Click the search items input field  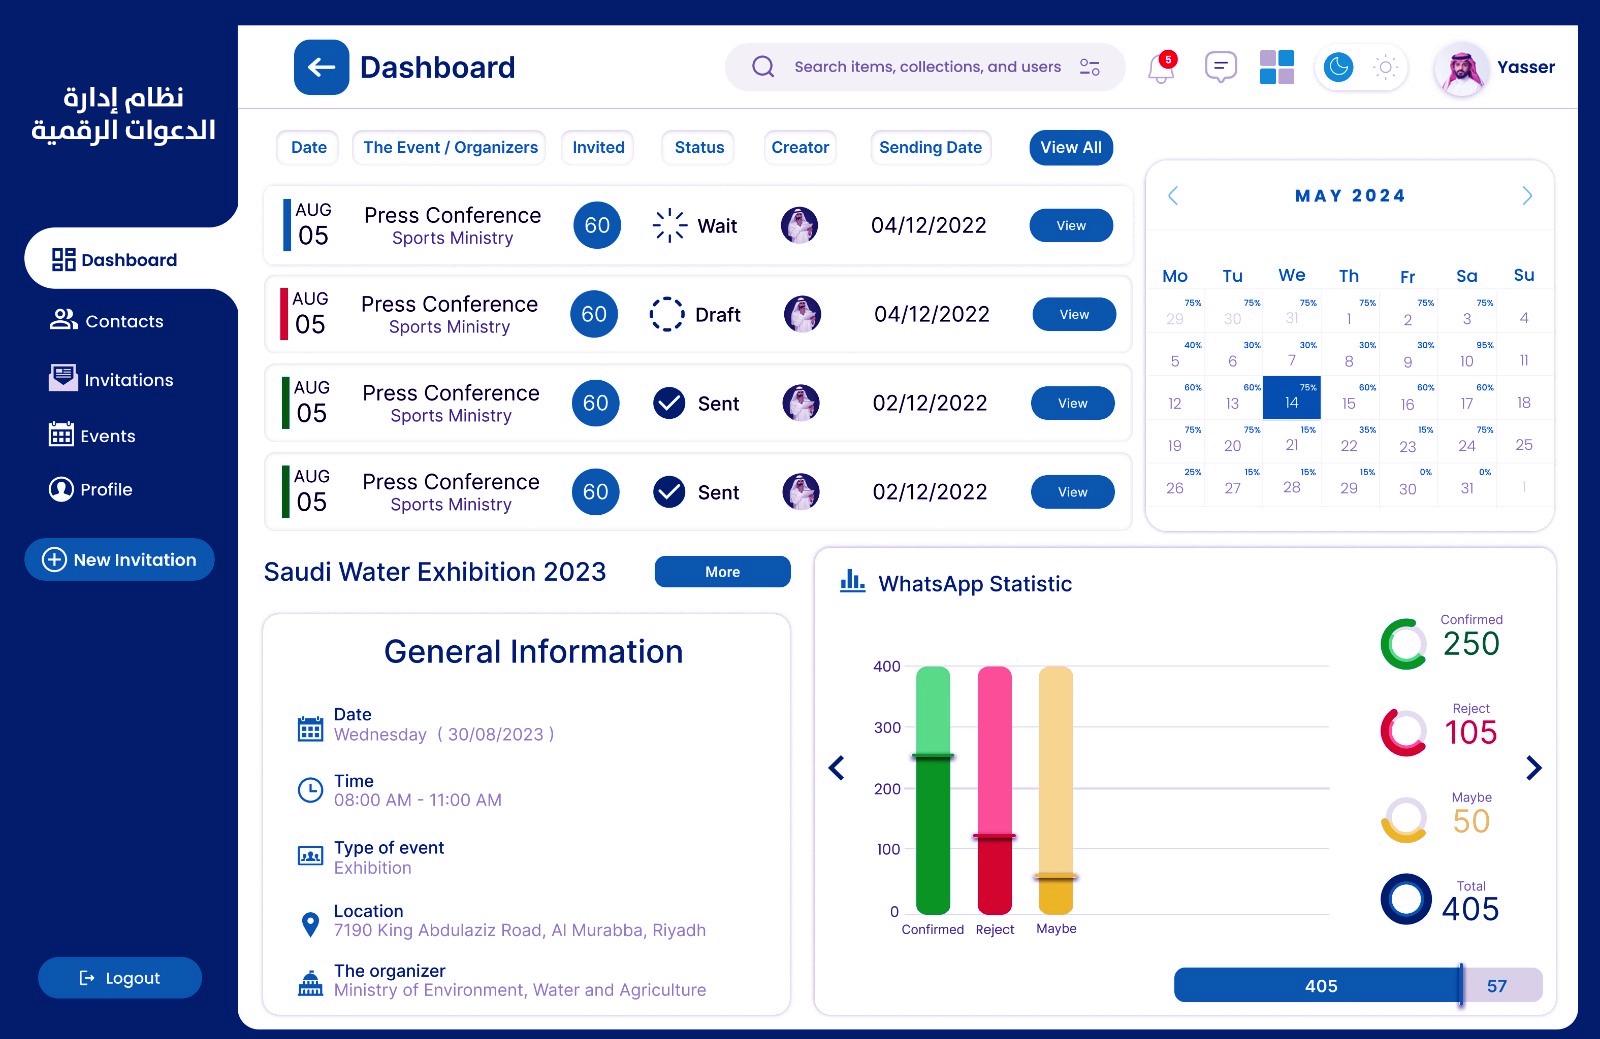(927, 67)
